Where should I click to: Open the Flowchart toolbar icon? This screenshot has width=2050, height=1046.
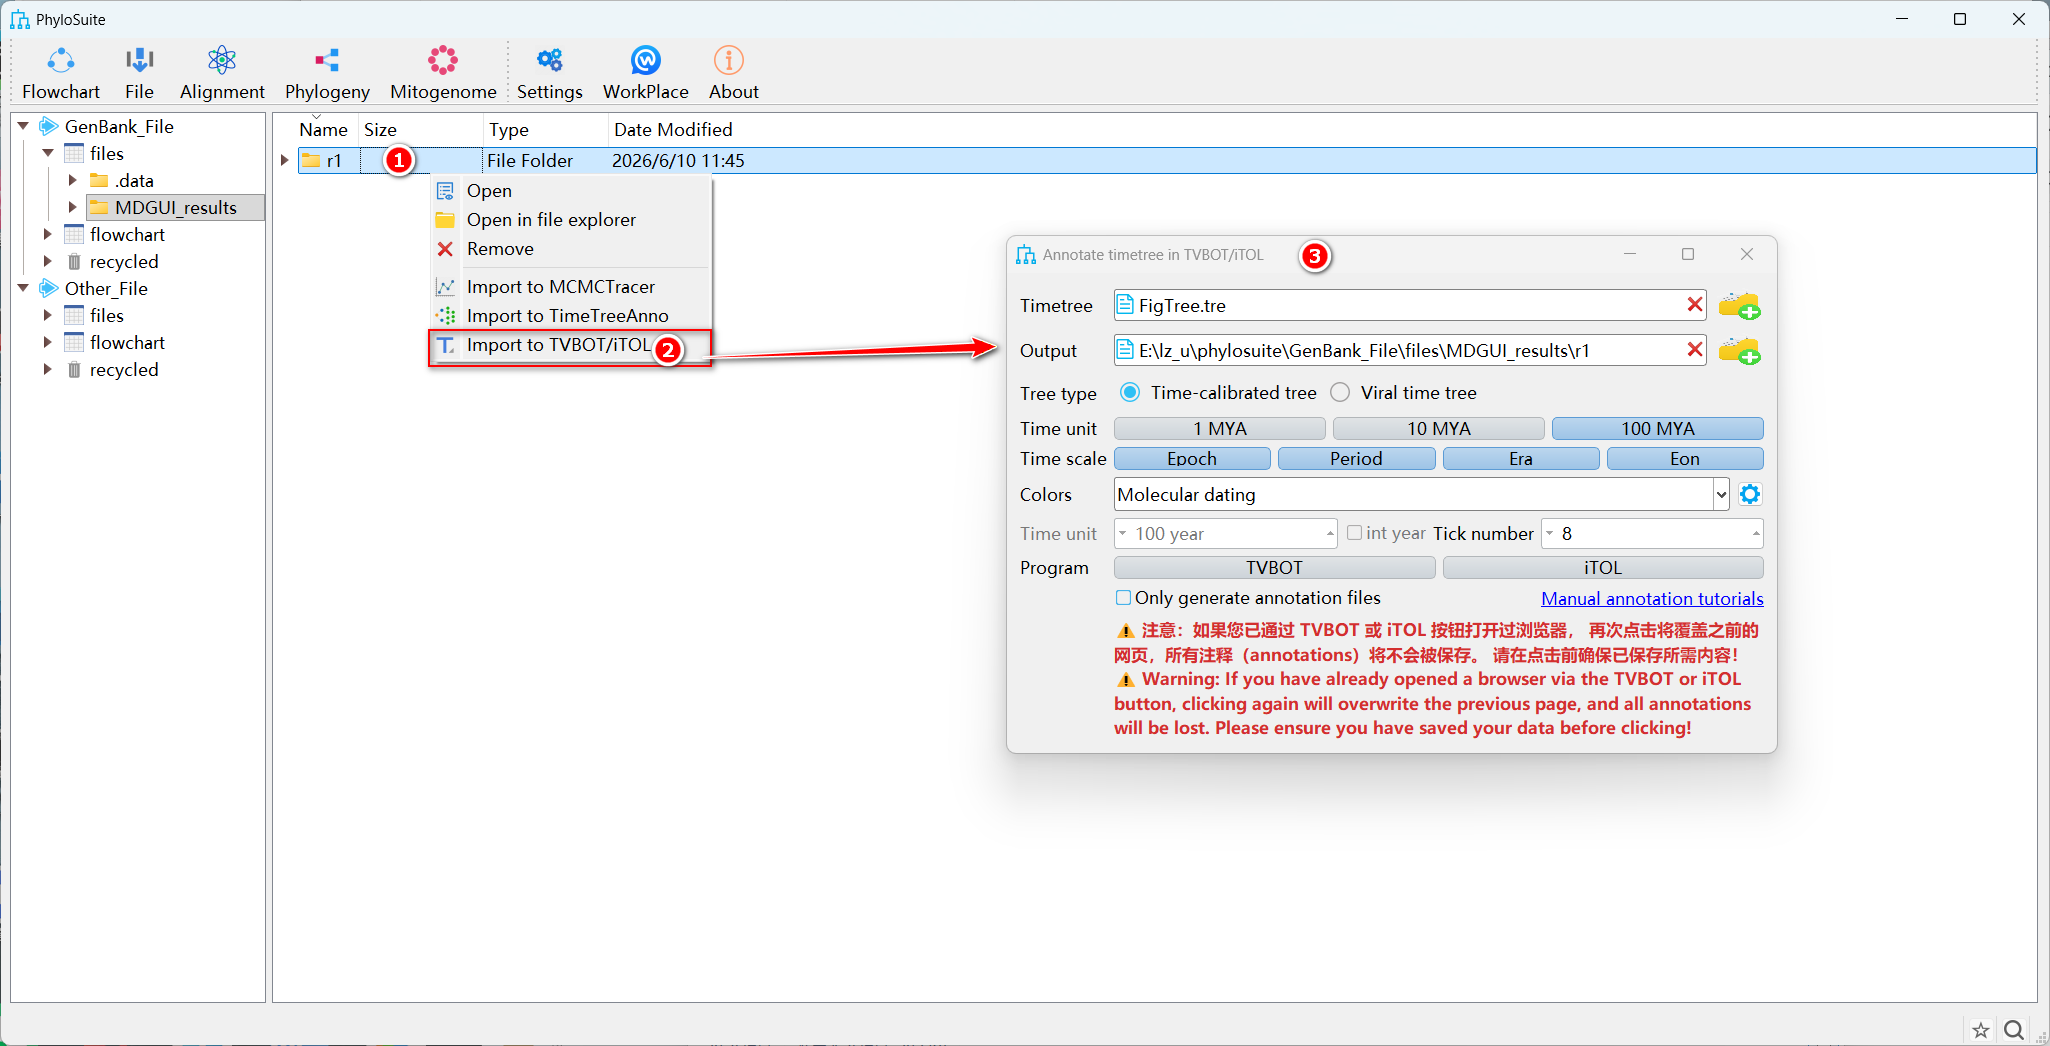pos(61,72)
